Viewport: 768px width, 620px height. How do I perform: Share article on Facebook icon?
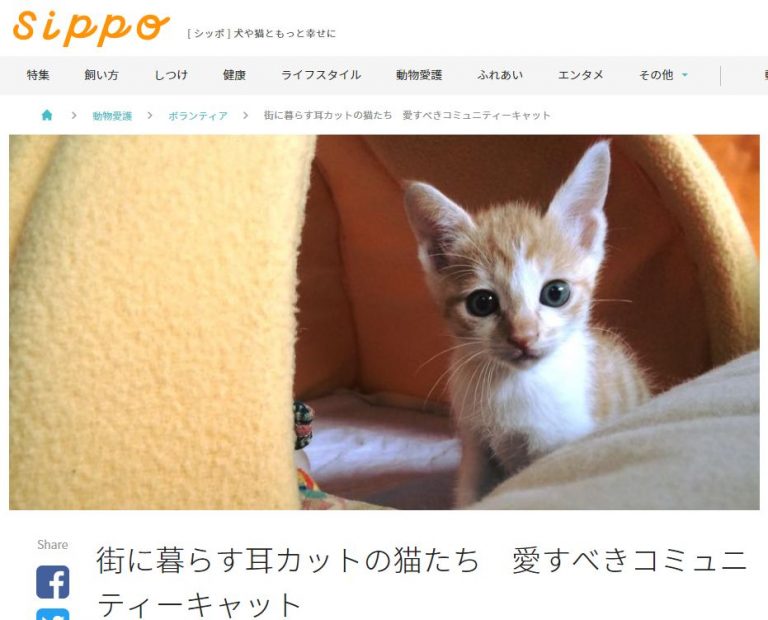coord(53,582)
